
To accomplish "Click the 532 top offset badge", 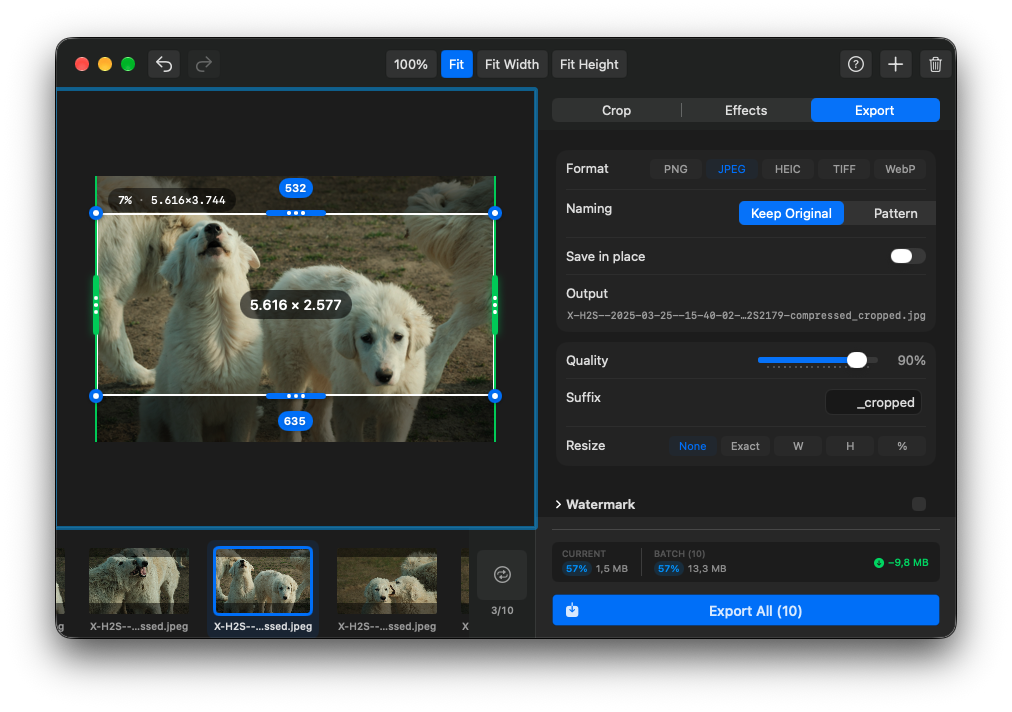I will [296, 188].
